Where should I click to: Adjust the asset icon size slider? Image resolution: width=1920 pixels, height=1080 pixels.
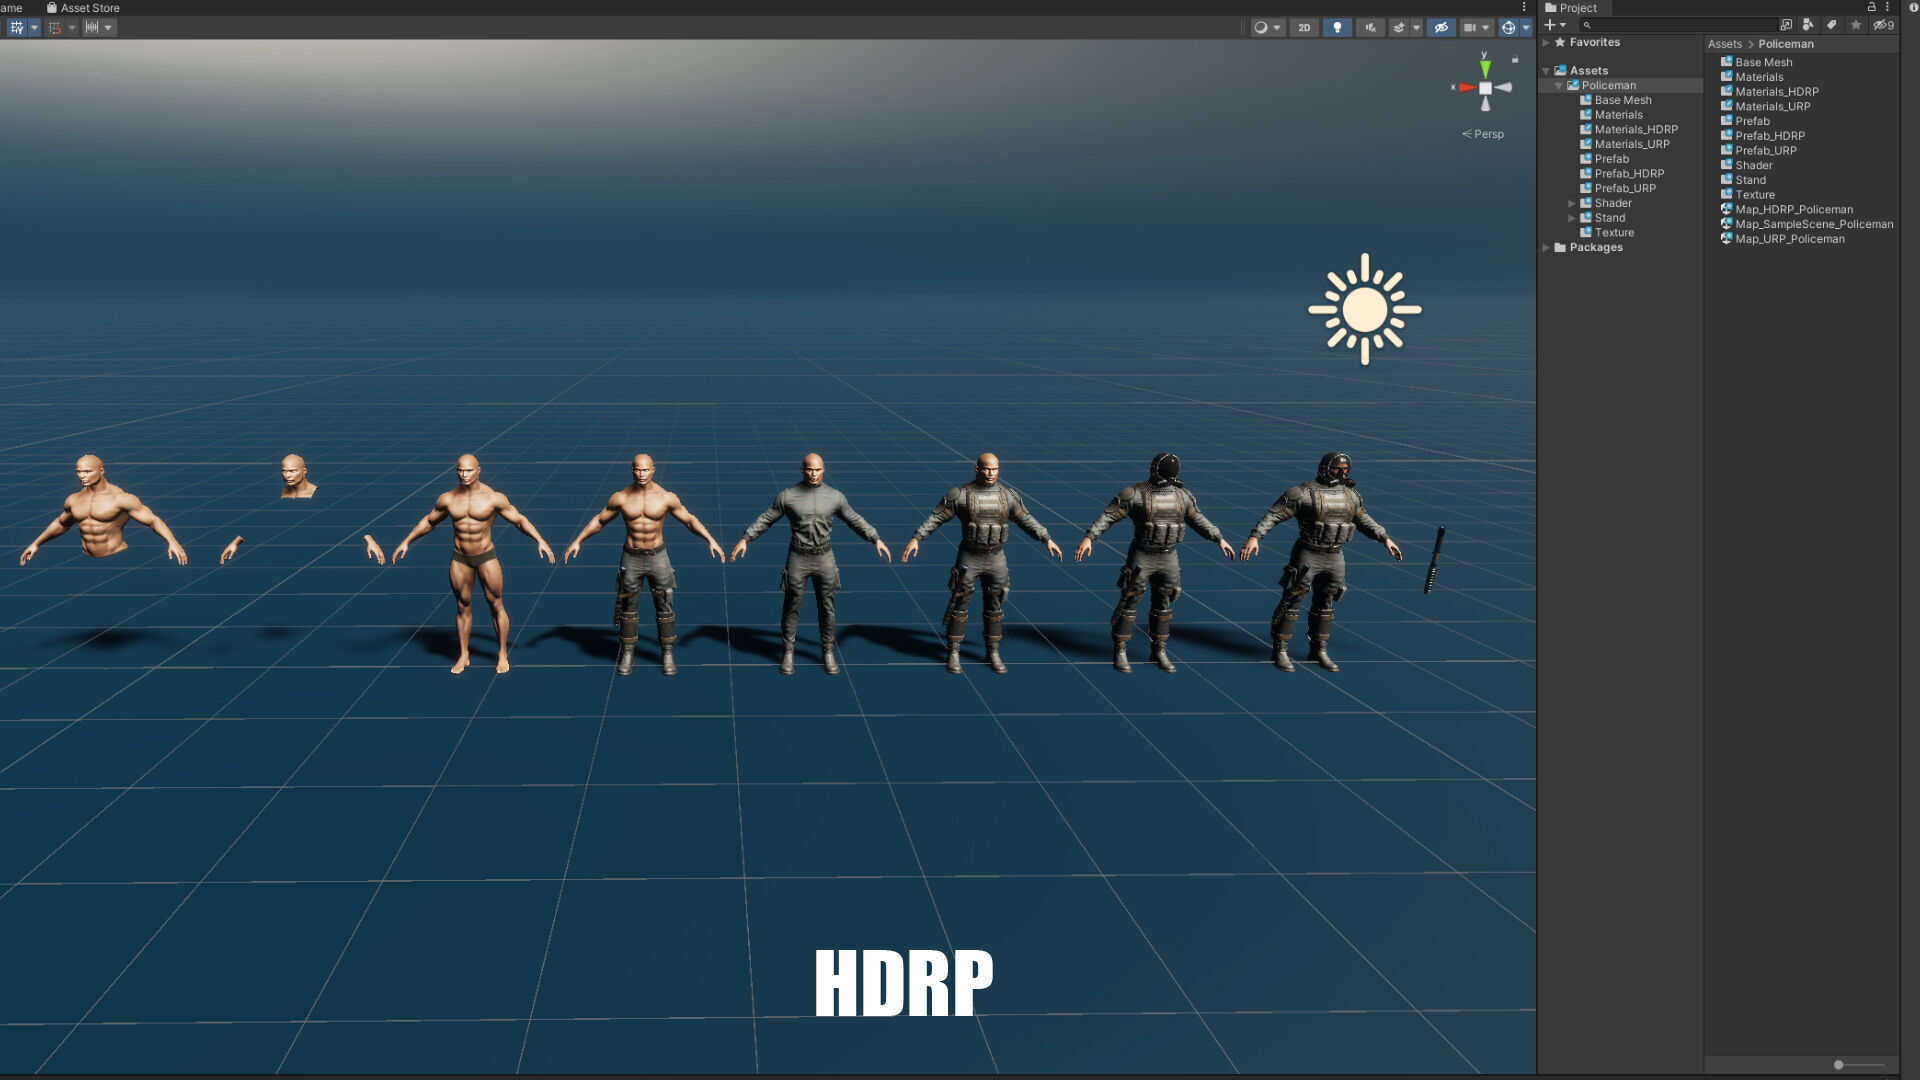[x=1839, y=1065]
